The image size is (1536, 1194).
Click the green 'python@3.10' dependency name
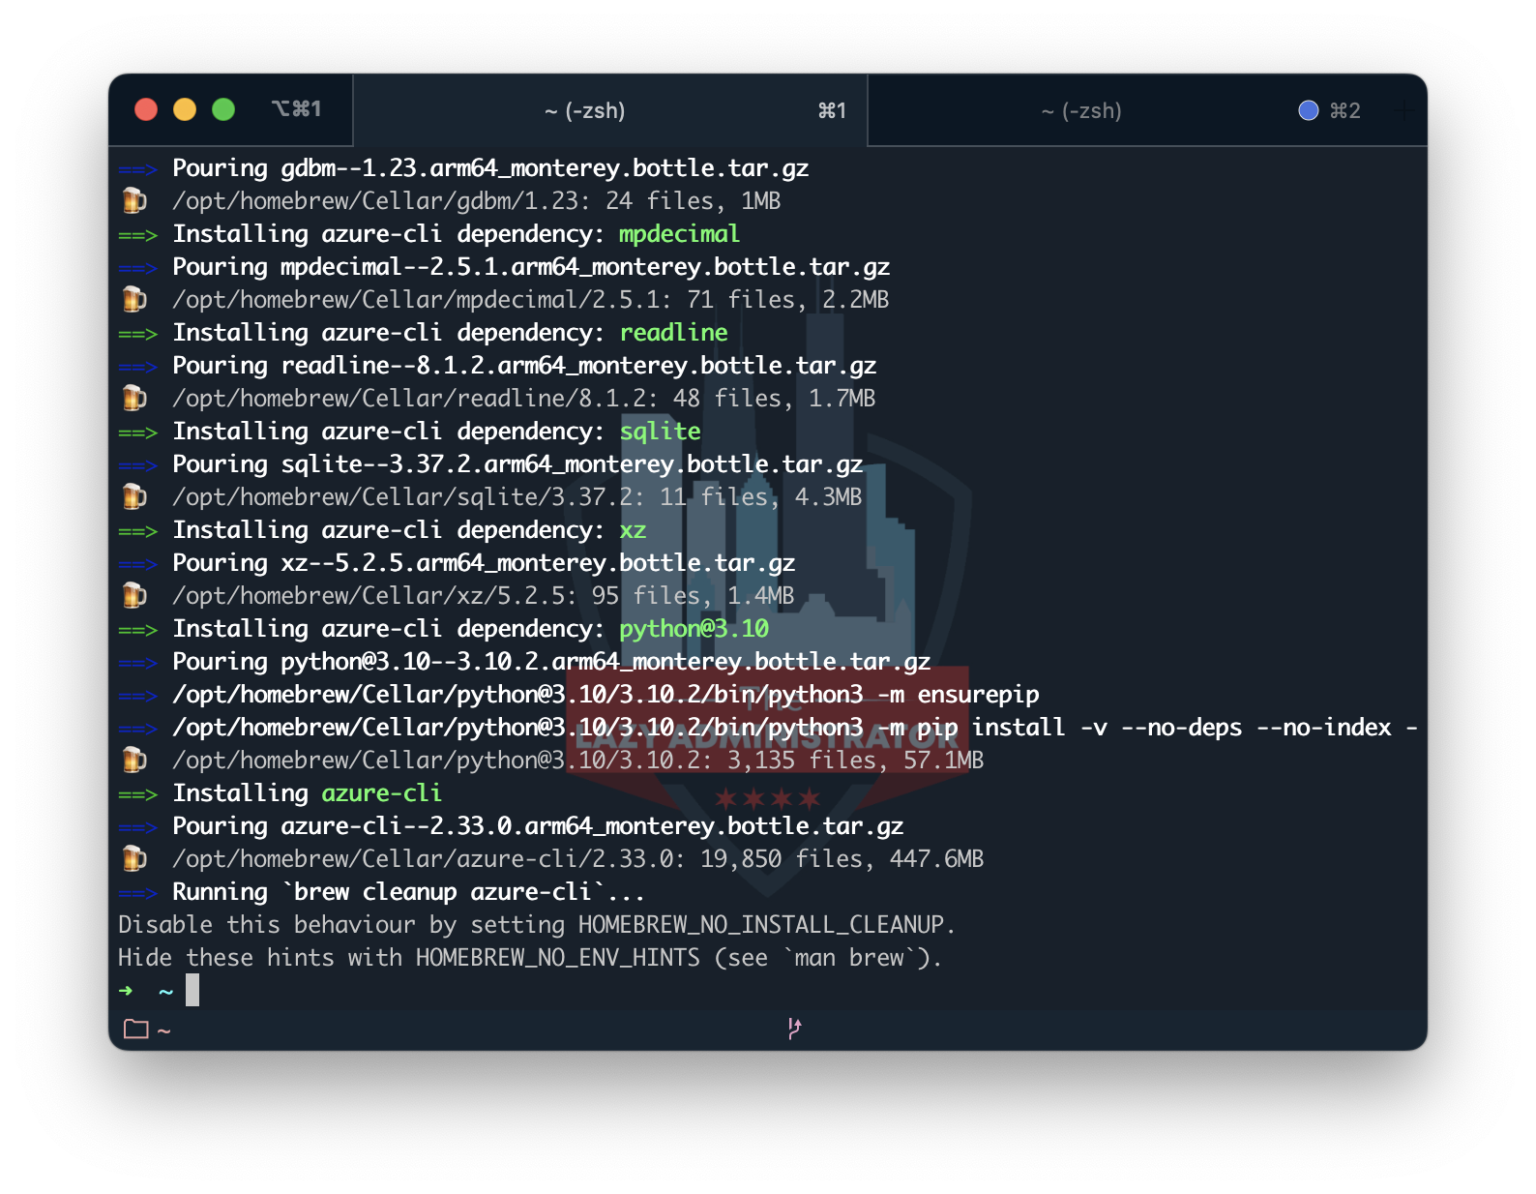(694, 629)
